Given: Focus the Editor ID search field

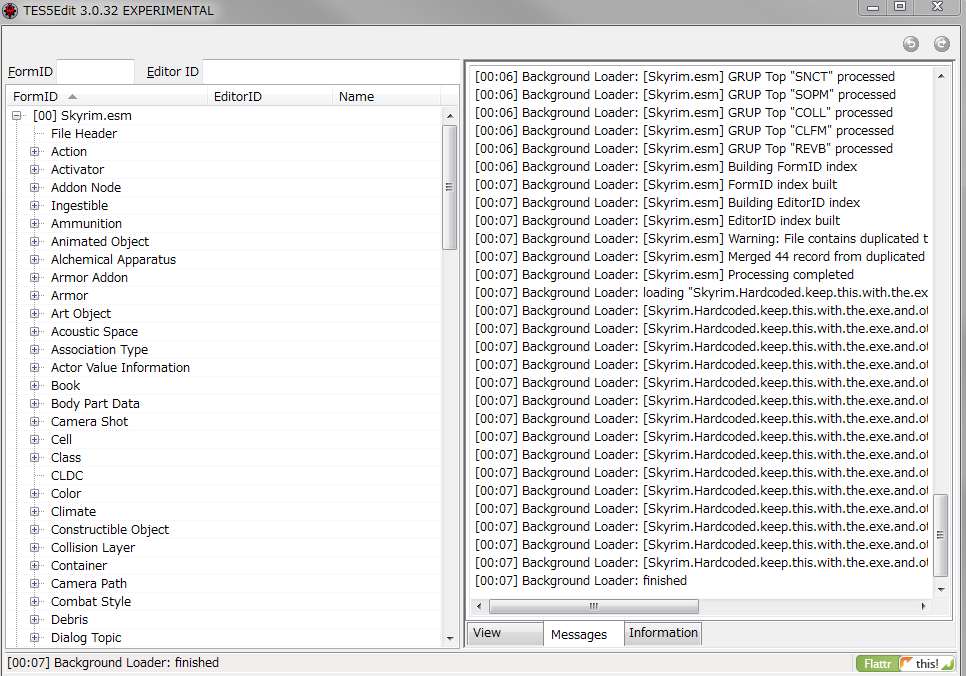Looking at the screenshot, I should pos(331,71).
